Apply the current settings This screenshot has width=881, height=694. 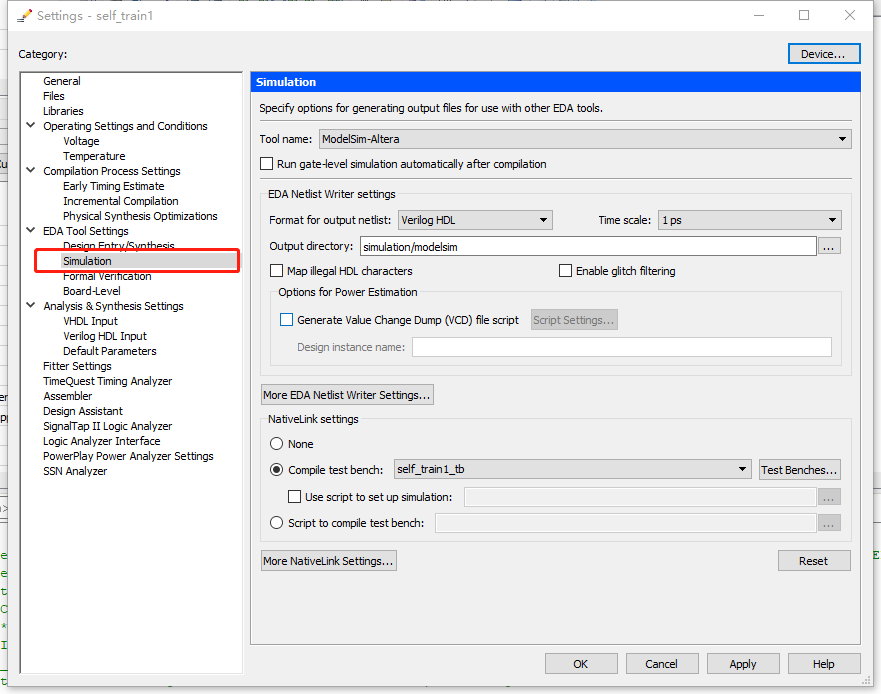click(x=743, y=664)
